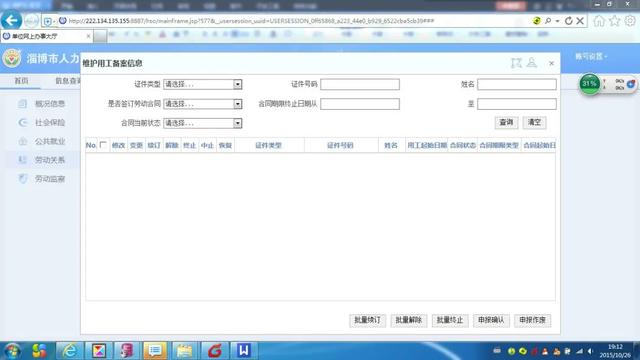Viewport: 640px width, 360px height.
Task: Select 劳动监察 in the sidebar
Action: 50,178
